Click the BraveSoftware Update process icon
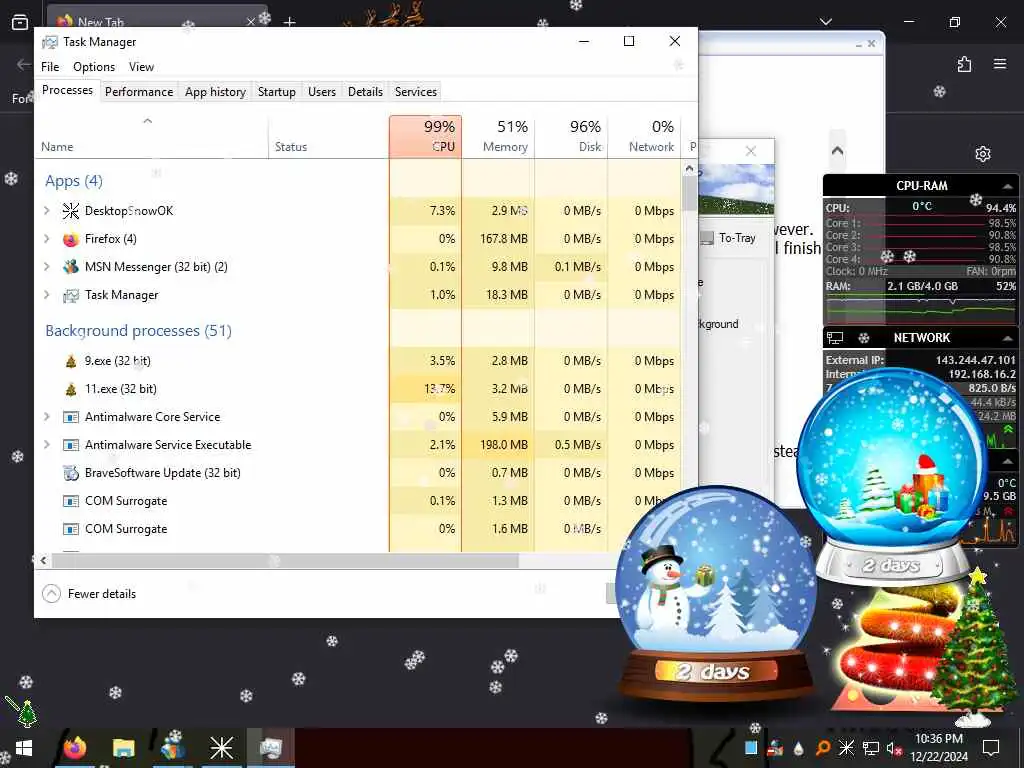1024x768 pixels. 71,473
